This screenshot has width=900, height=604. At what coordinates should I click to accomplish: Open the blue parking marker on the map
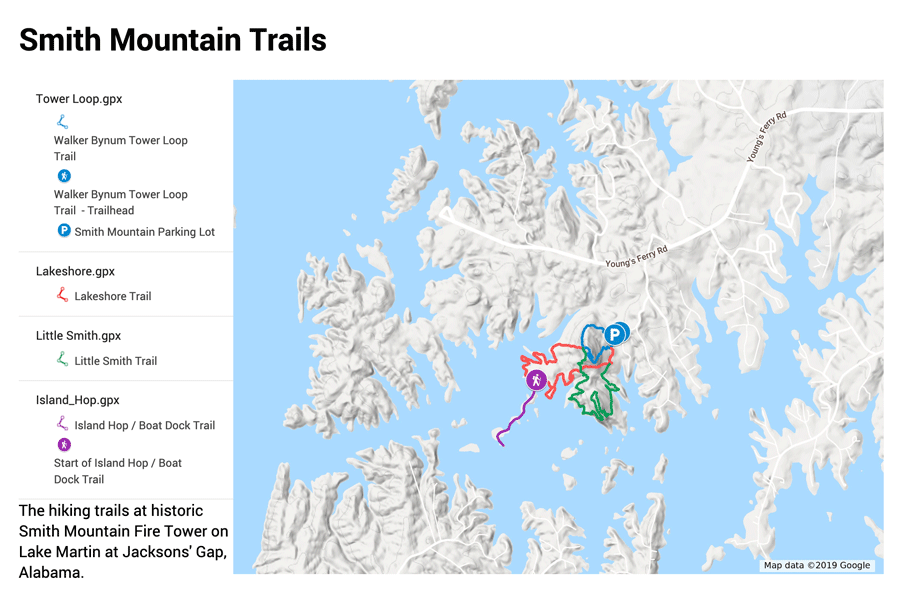pos(614,334)
